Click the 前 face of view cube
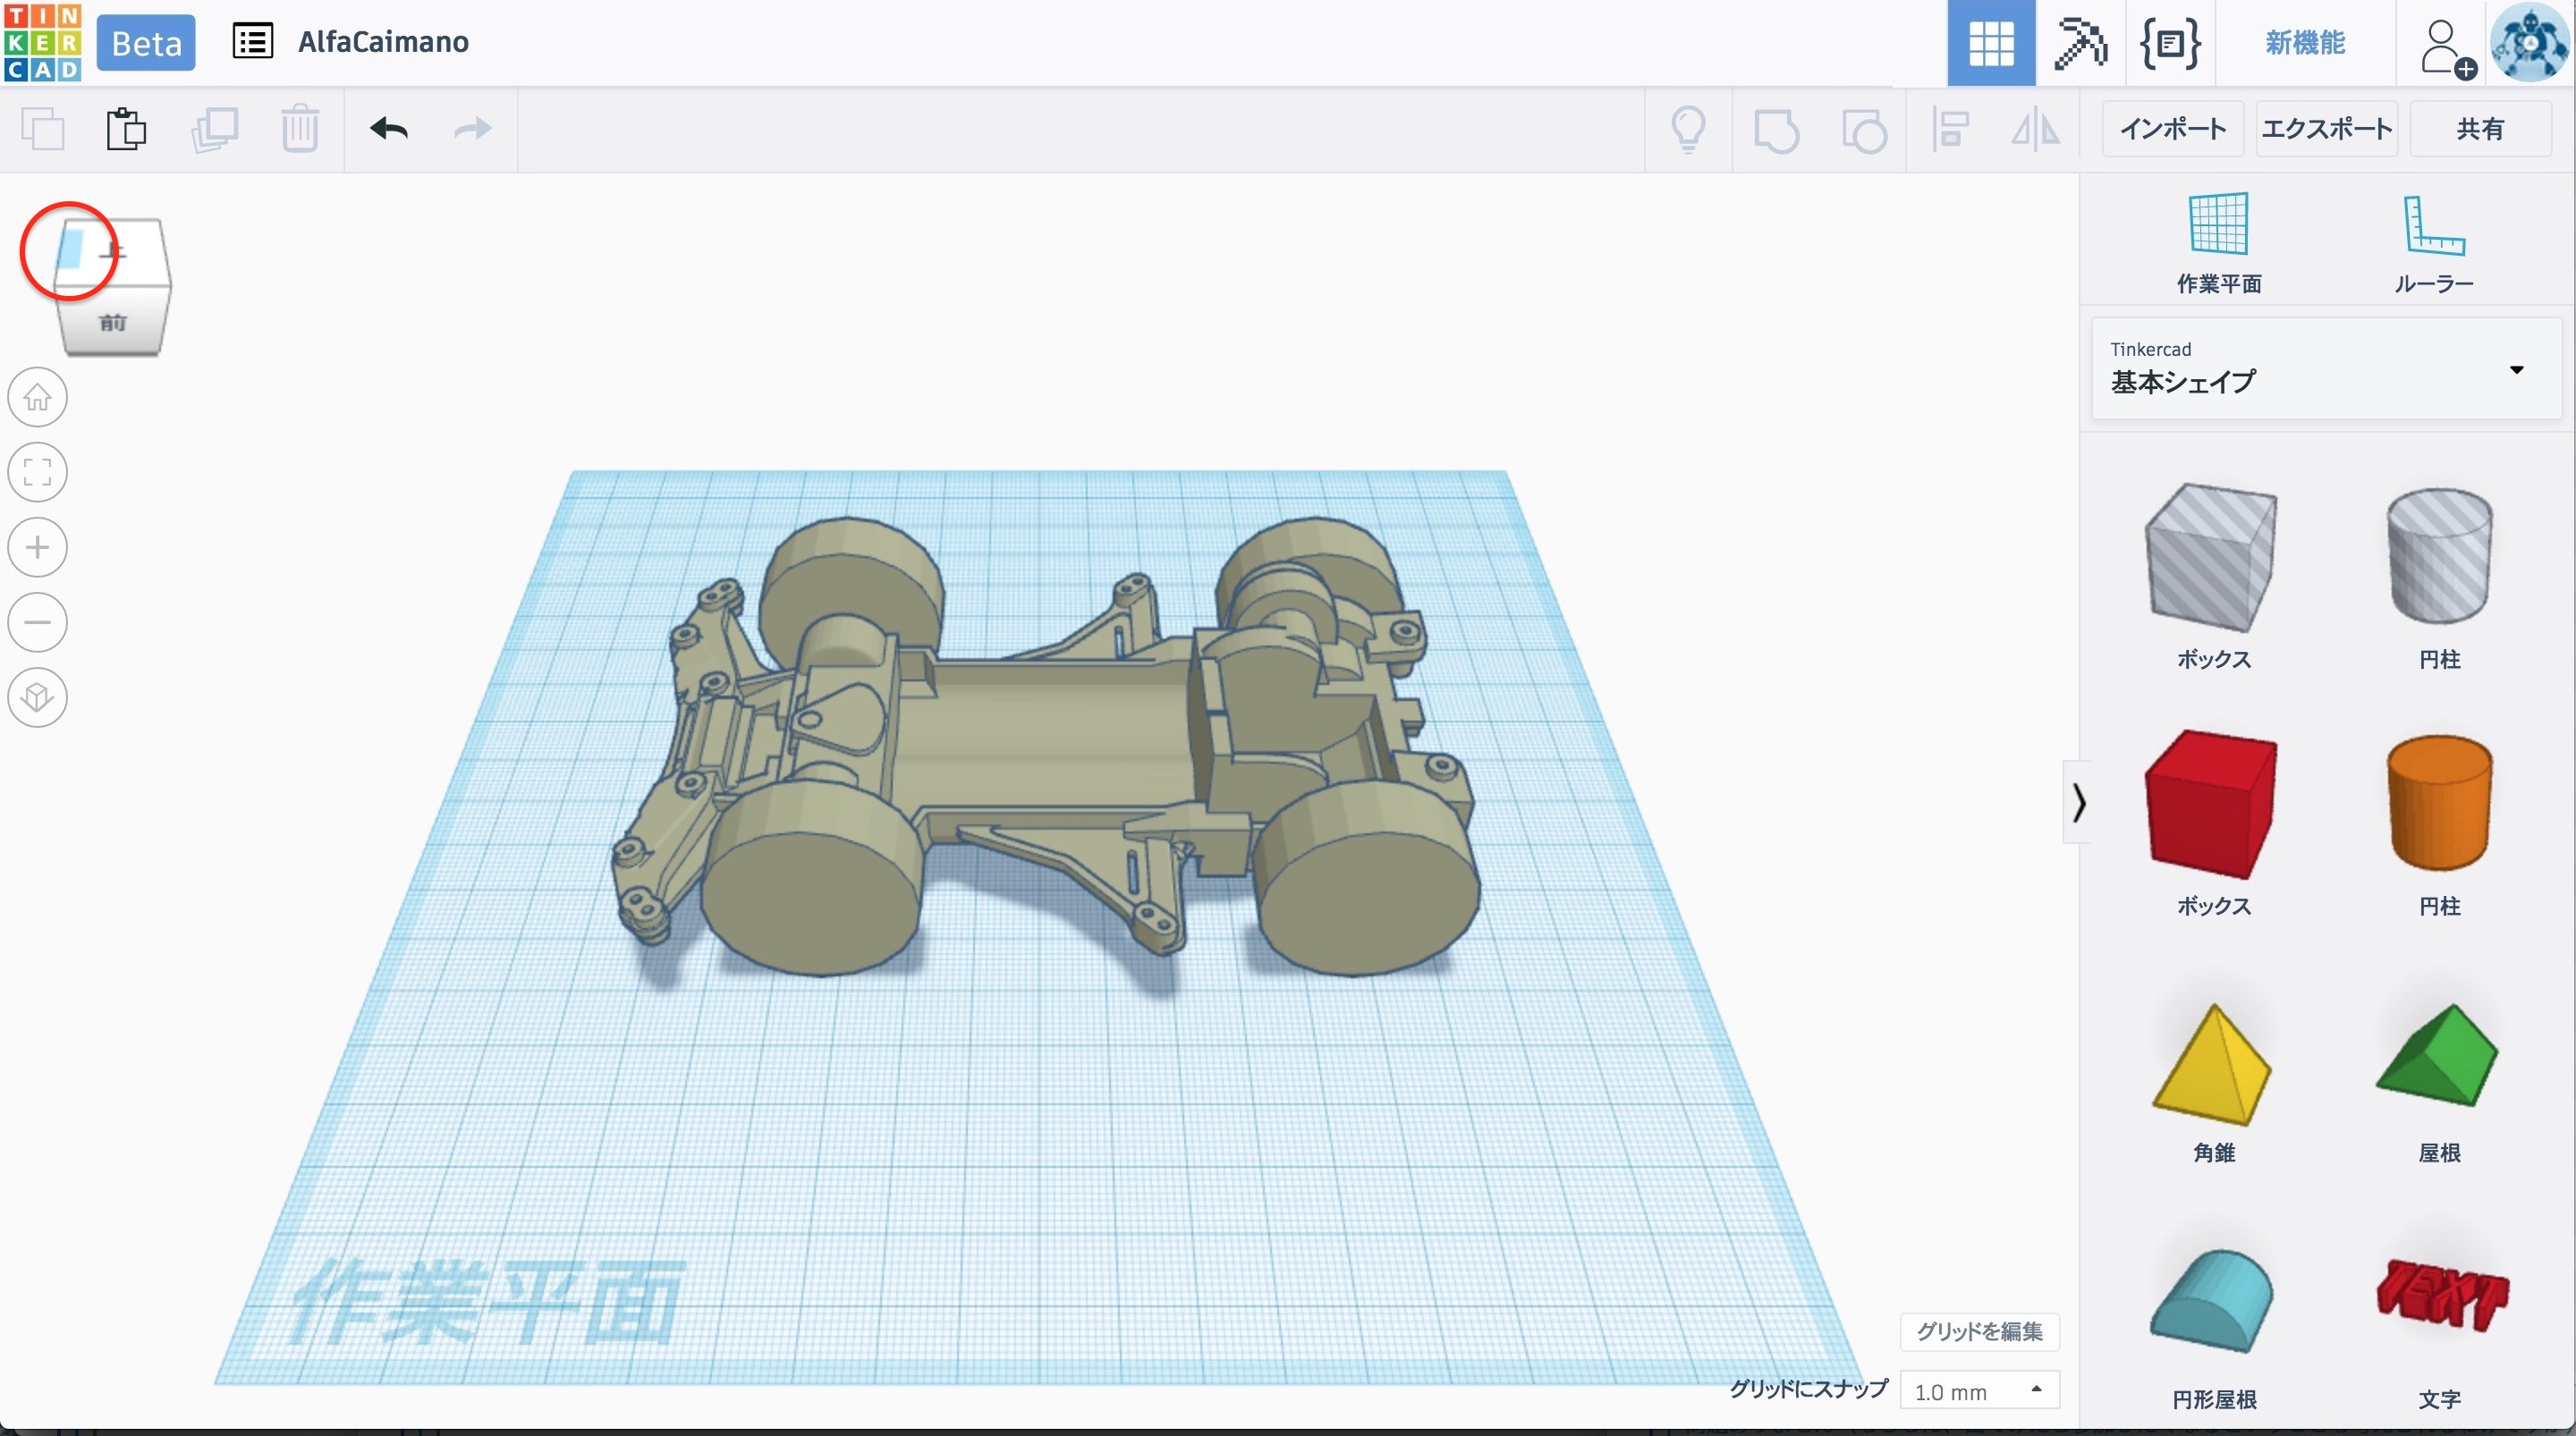 click(113, 322)
